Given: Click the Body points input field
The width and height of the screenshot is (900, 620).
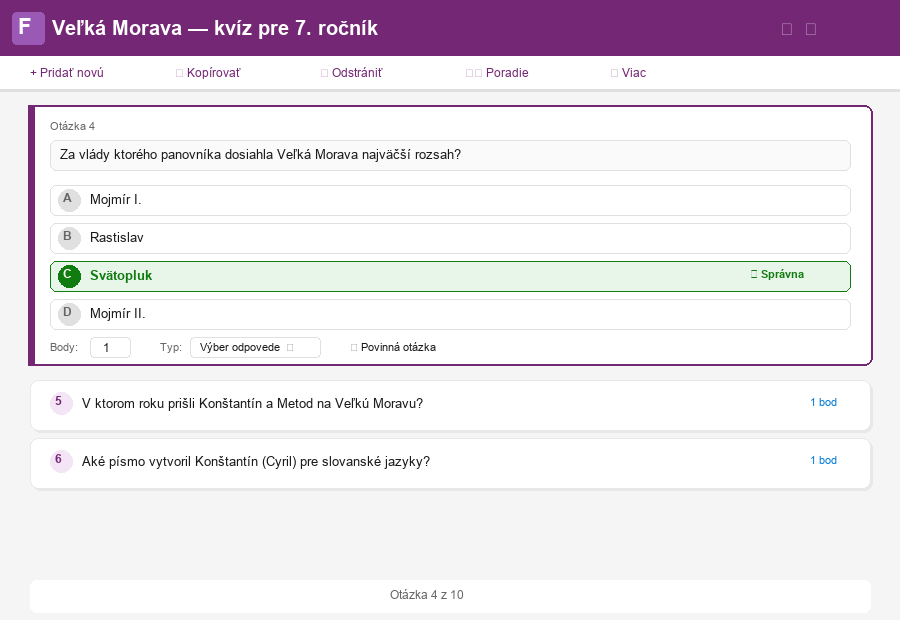Looking at the screenshot, I should 110,347.
